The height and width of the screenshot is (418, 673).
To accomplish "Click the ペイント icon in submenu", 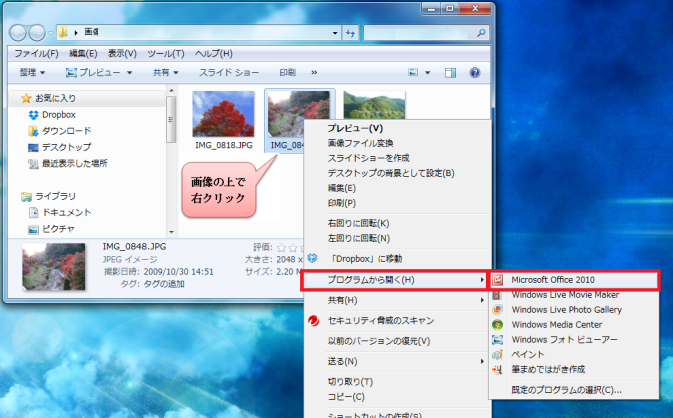I will tap(497, 354).
